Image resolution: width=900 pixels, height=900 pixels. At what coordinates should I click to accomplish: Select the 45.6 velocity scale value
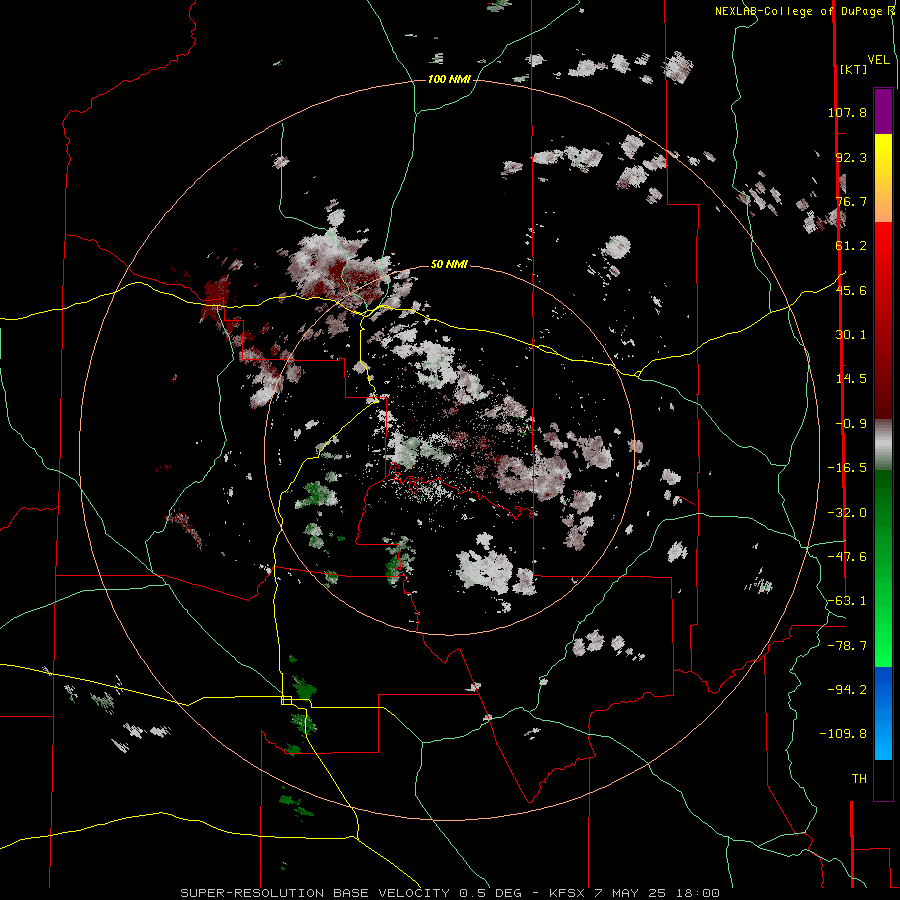coord(851,290)
